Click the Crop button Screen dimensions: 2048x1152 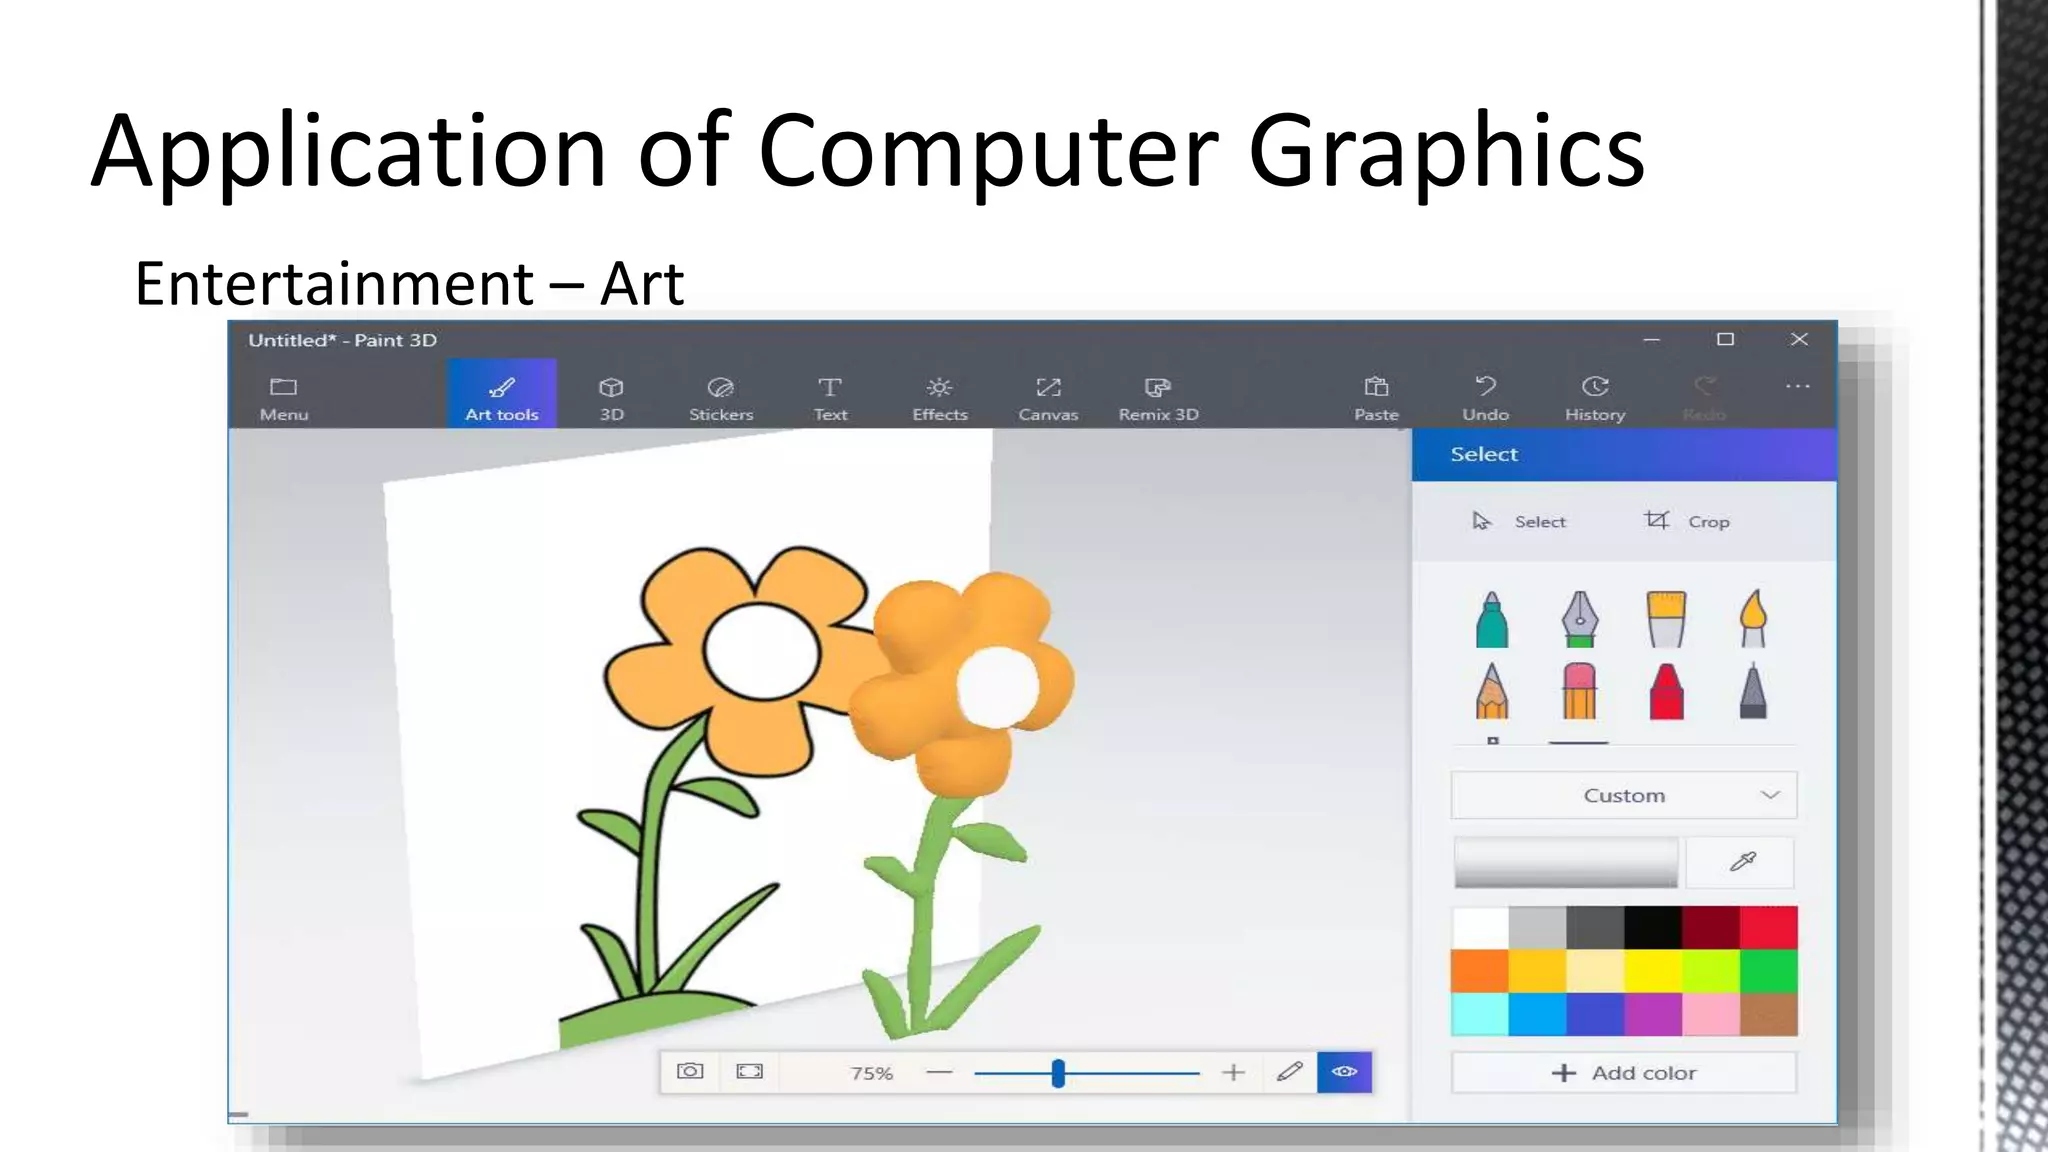(1688, 521)
